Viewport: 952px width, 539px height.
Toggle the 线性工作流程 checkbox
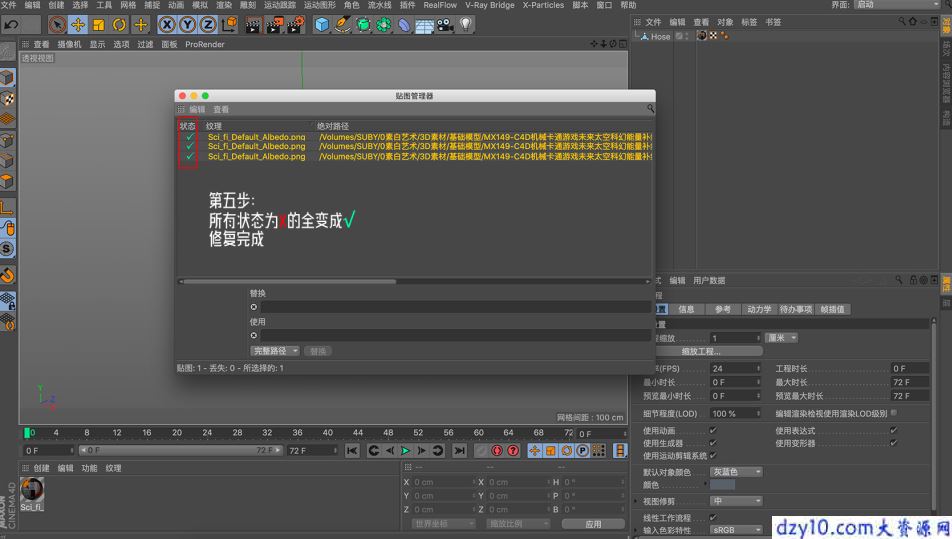pos(713,518)
